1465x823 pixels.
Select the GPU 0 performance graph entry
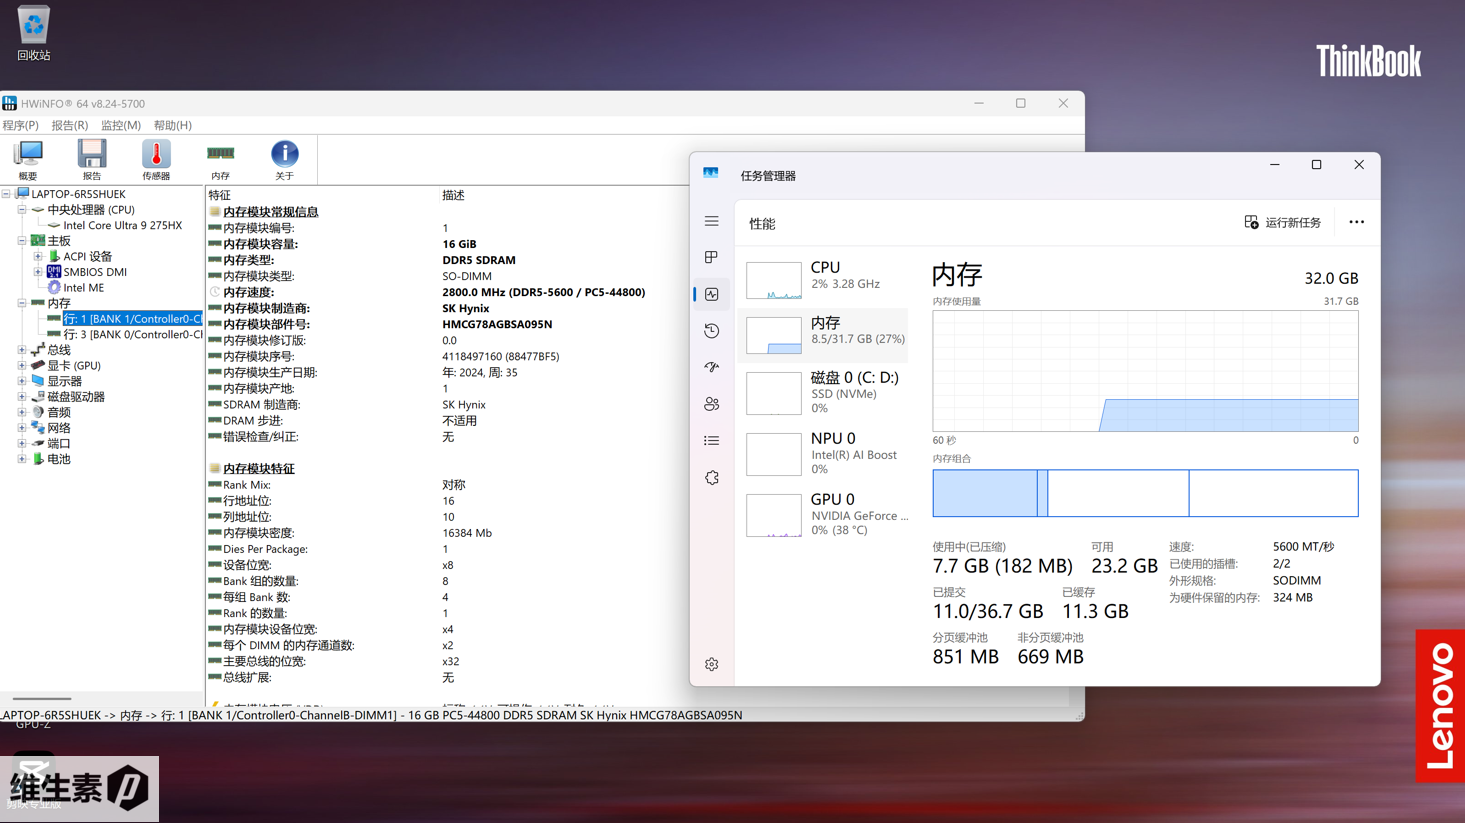(x=827, y=514)
